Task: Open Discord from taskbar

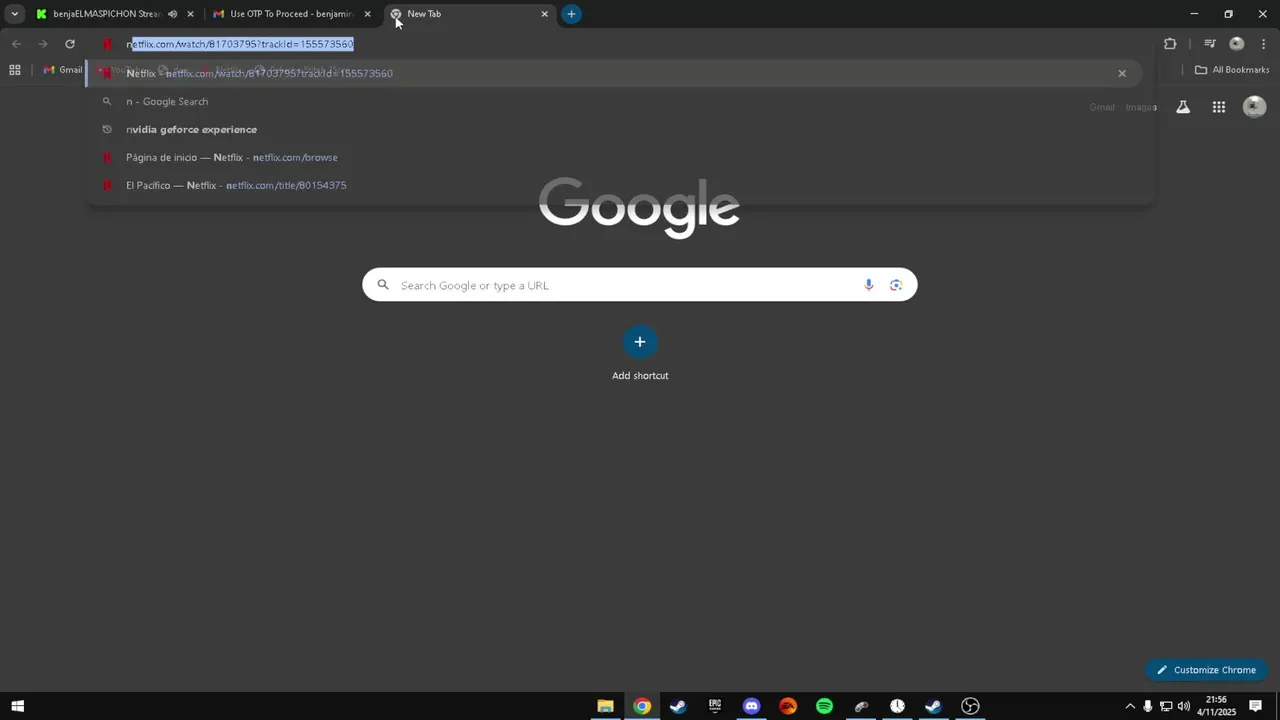Action: click(751, 706)
